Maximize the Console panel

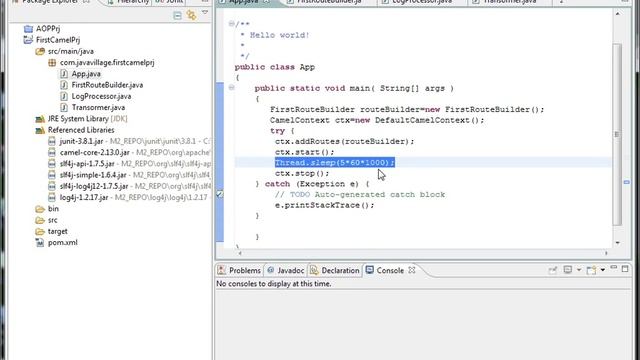coord(625,269)
